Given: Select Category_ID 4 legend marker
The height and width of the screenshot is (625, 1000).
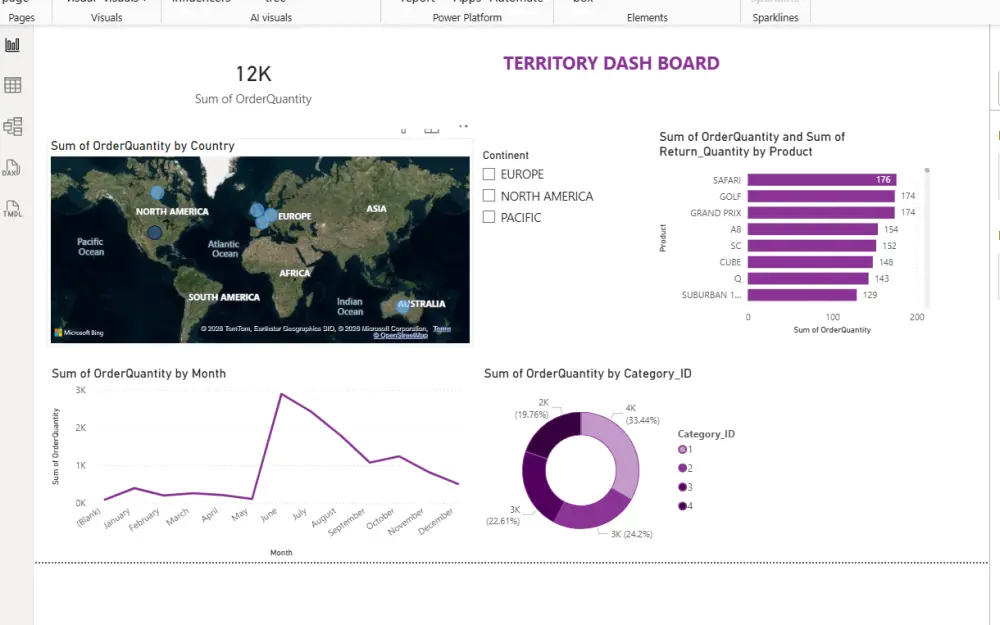Looking at the screenshot, I should [682, 506].
